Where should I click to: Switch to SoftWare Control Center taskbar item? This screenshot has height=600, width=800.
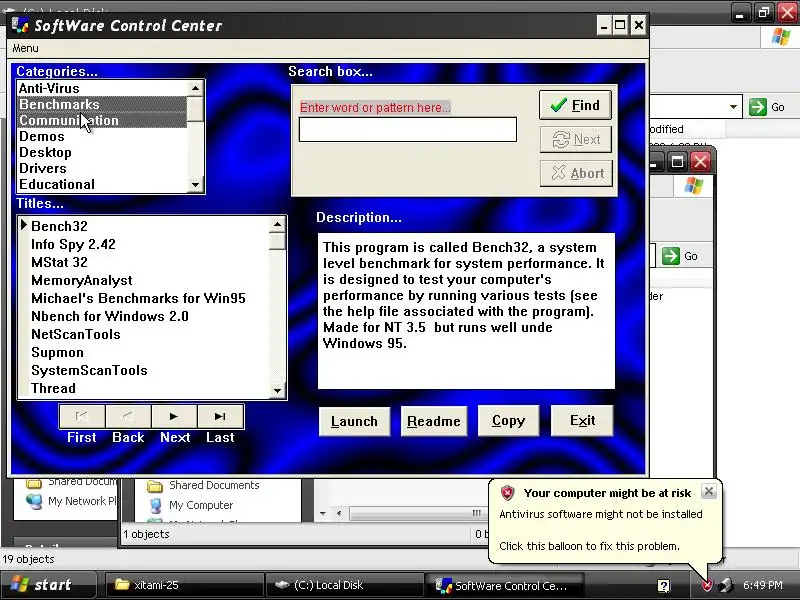coord(506,585)
